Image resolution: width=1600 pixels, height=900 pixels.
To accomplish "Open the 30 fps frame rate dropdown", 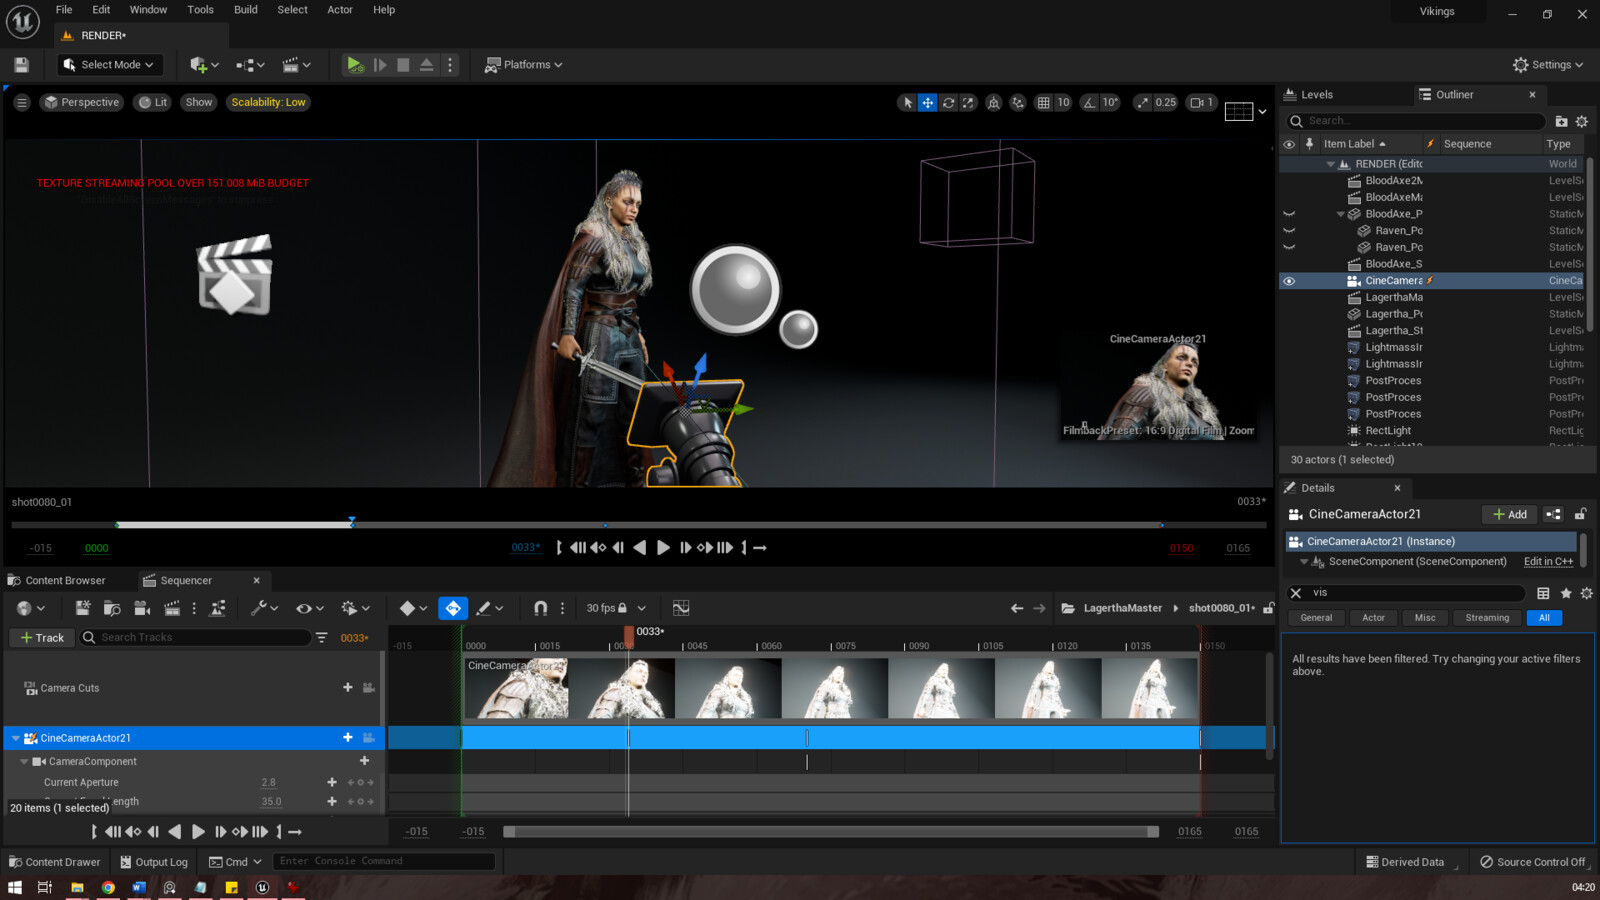I will click(615, 608).
